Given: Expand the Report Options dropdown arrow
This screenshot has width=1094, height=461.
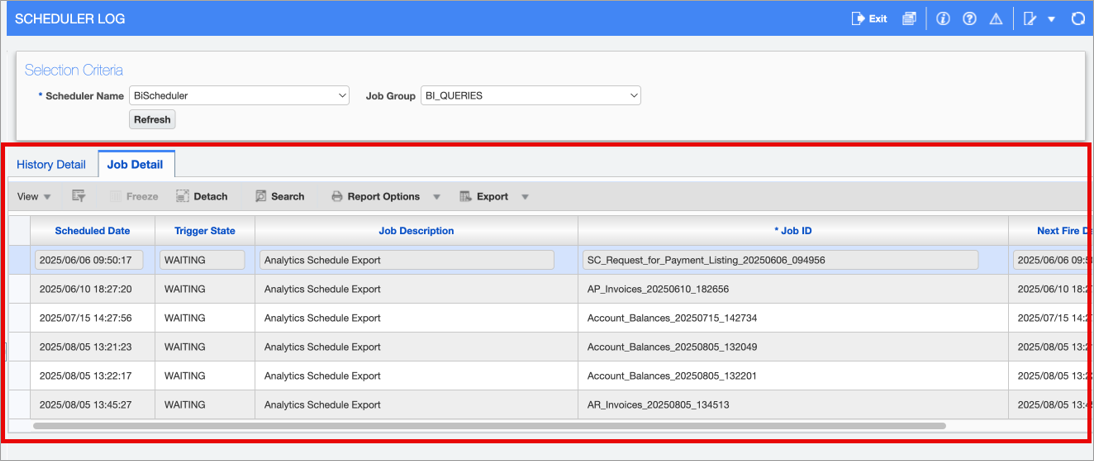Looking at the screenshot, I should point(437,197).
